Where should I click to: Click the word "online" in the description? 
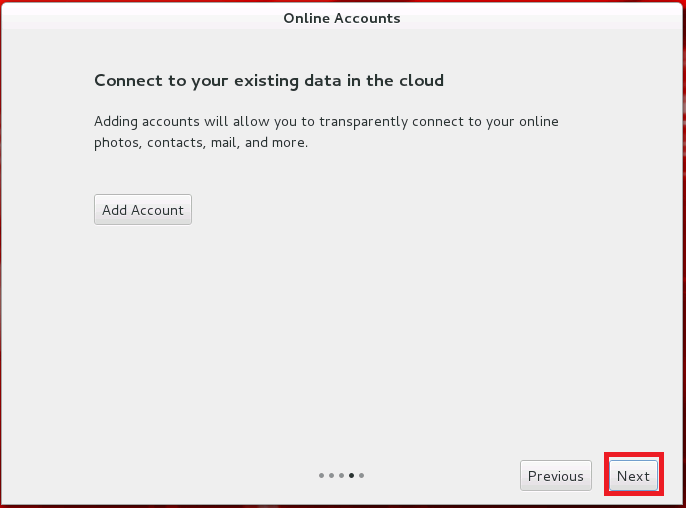pyautogui.click(x=537, y=122)
